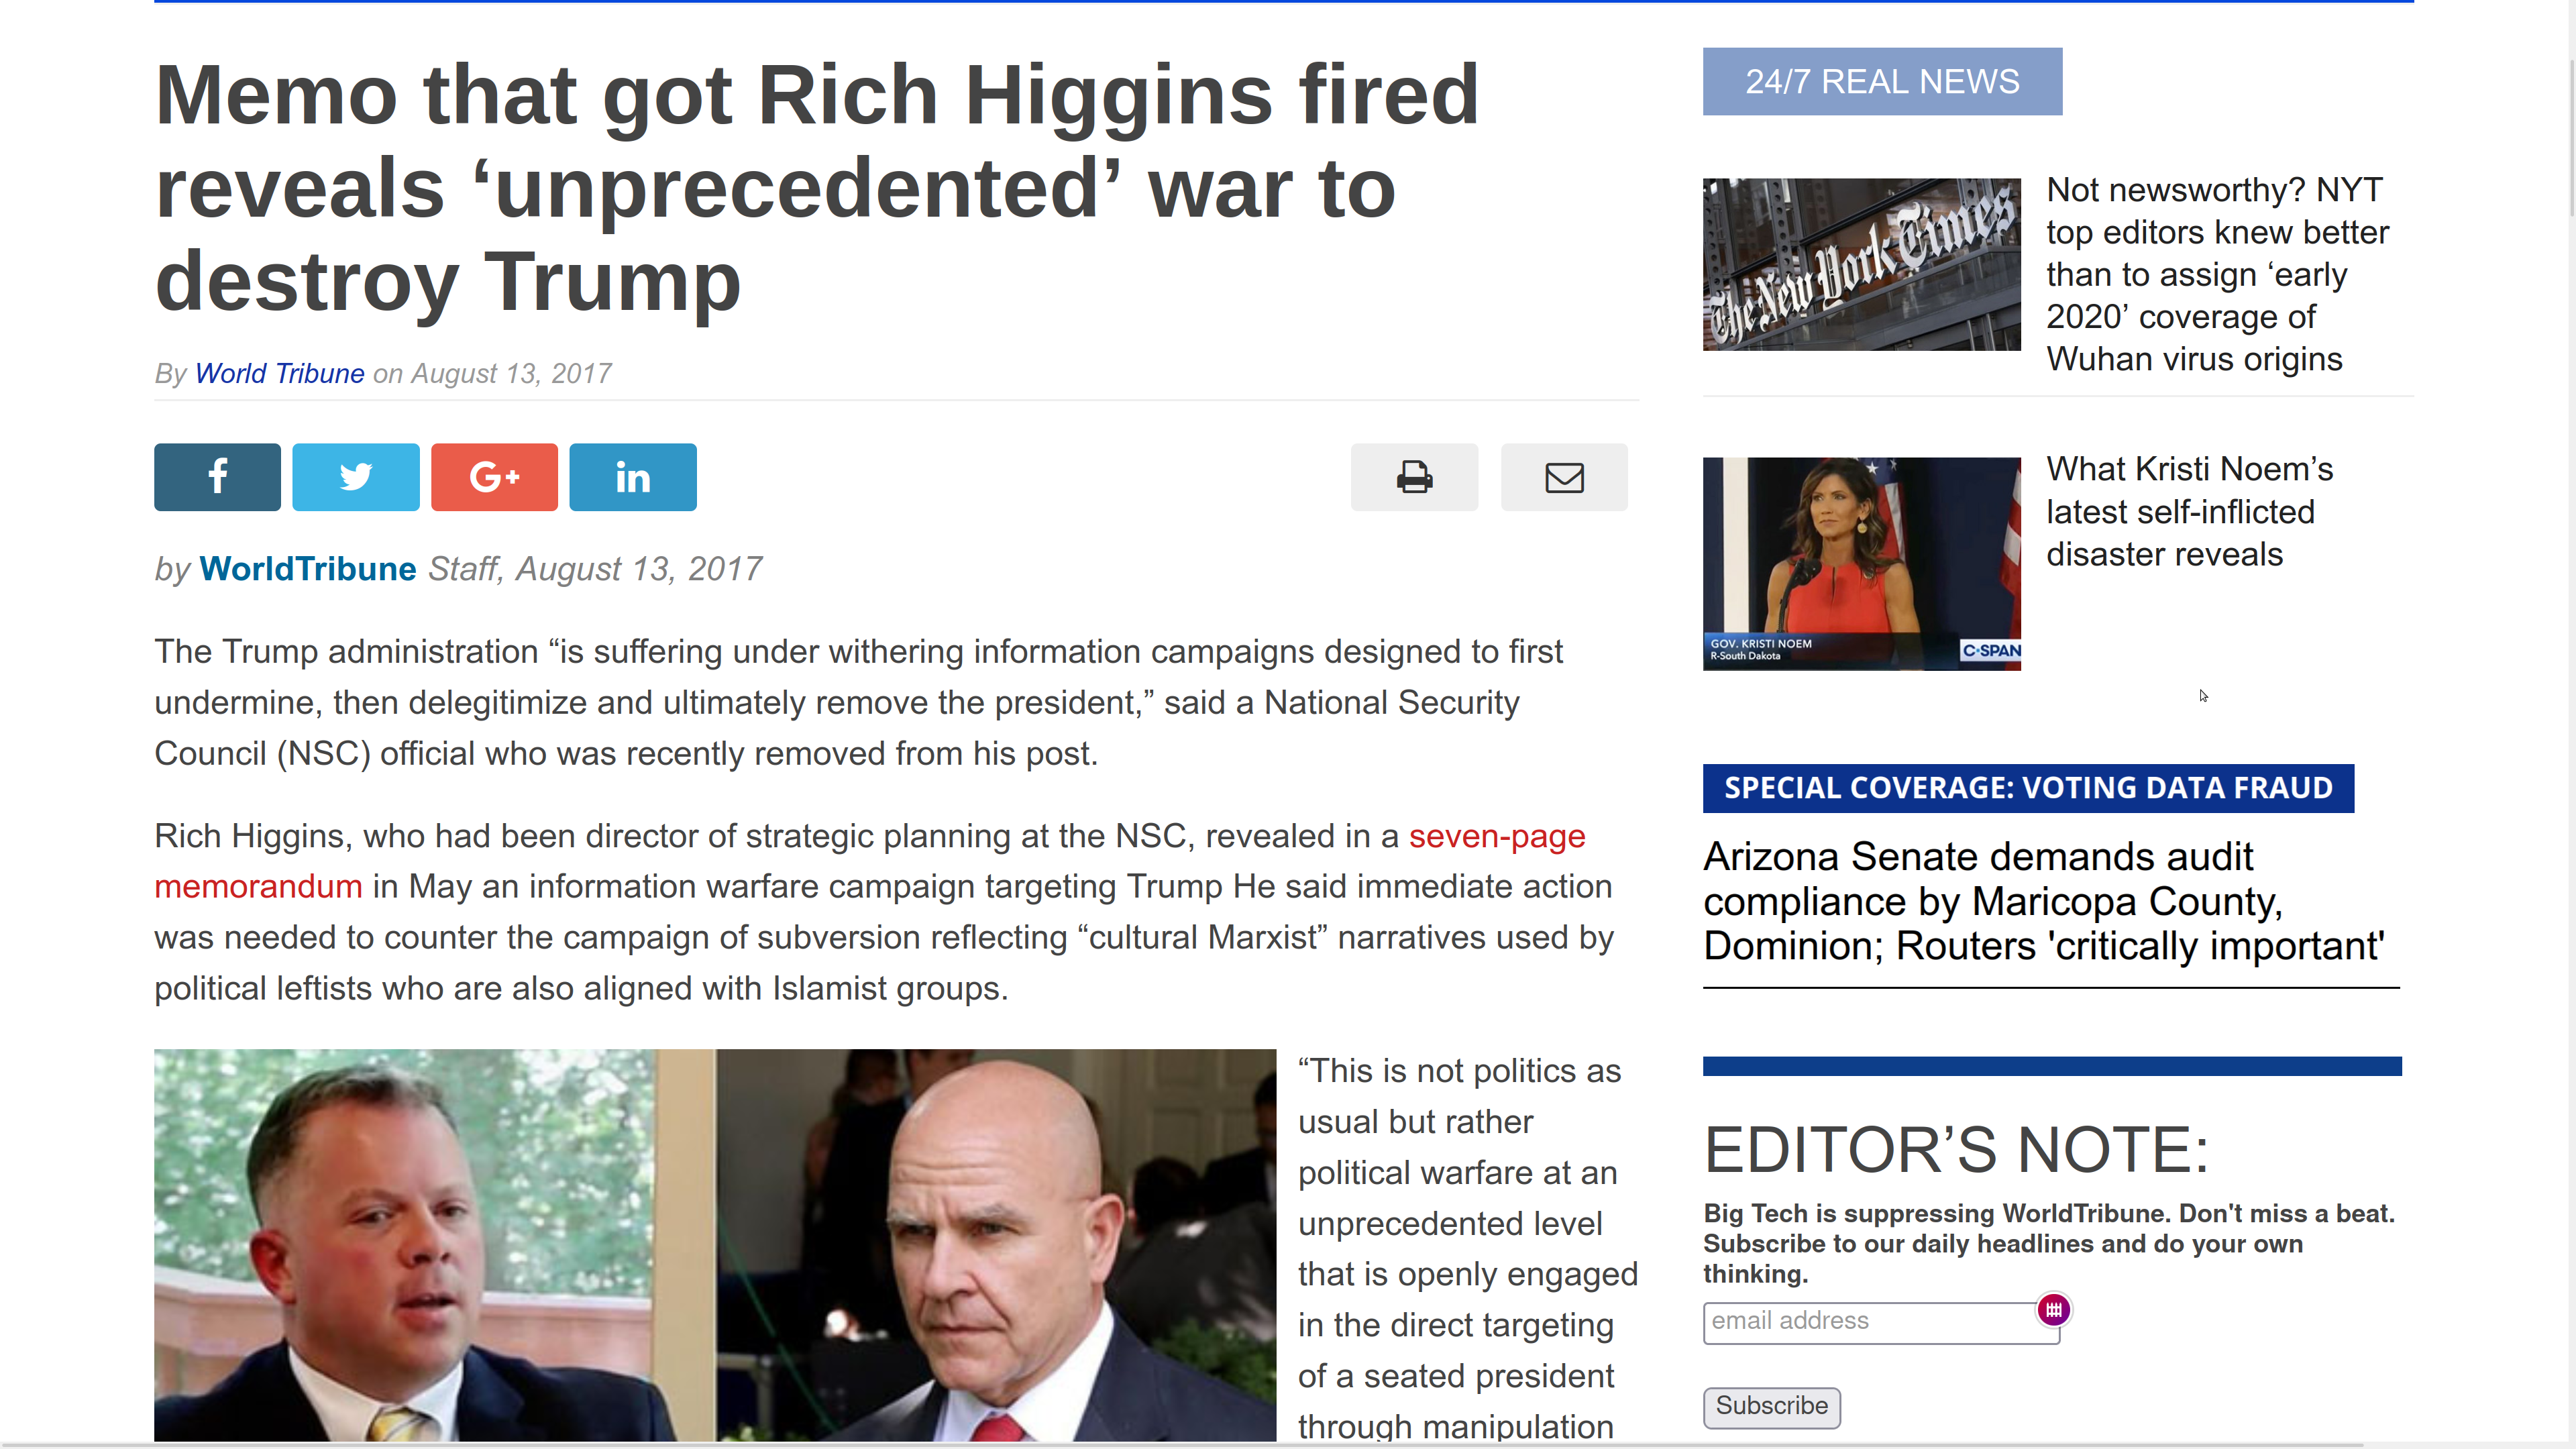Open the 24/7 REAL NEWS section
The width and height of the screenshot is (2576, 1449).
1882,81
